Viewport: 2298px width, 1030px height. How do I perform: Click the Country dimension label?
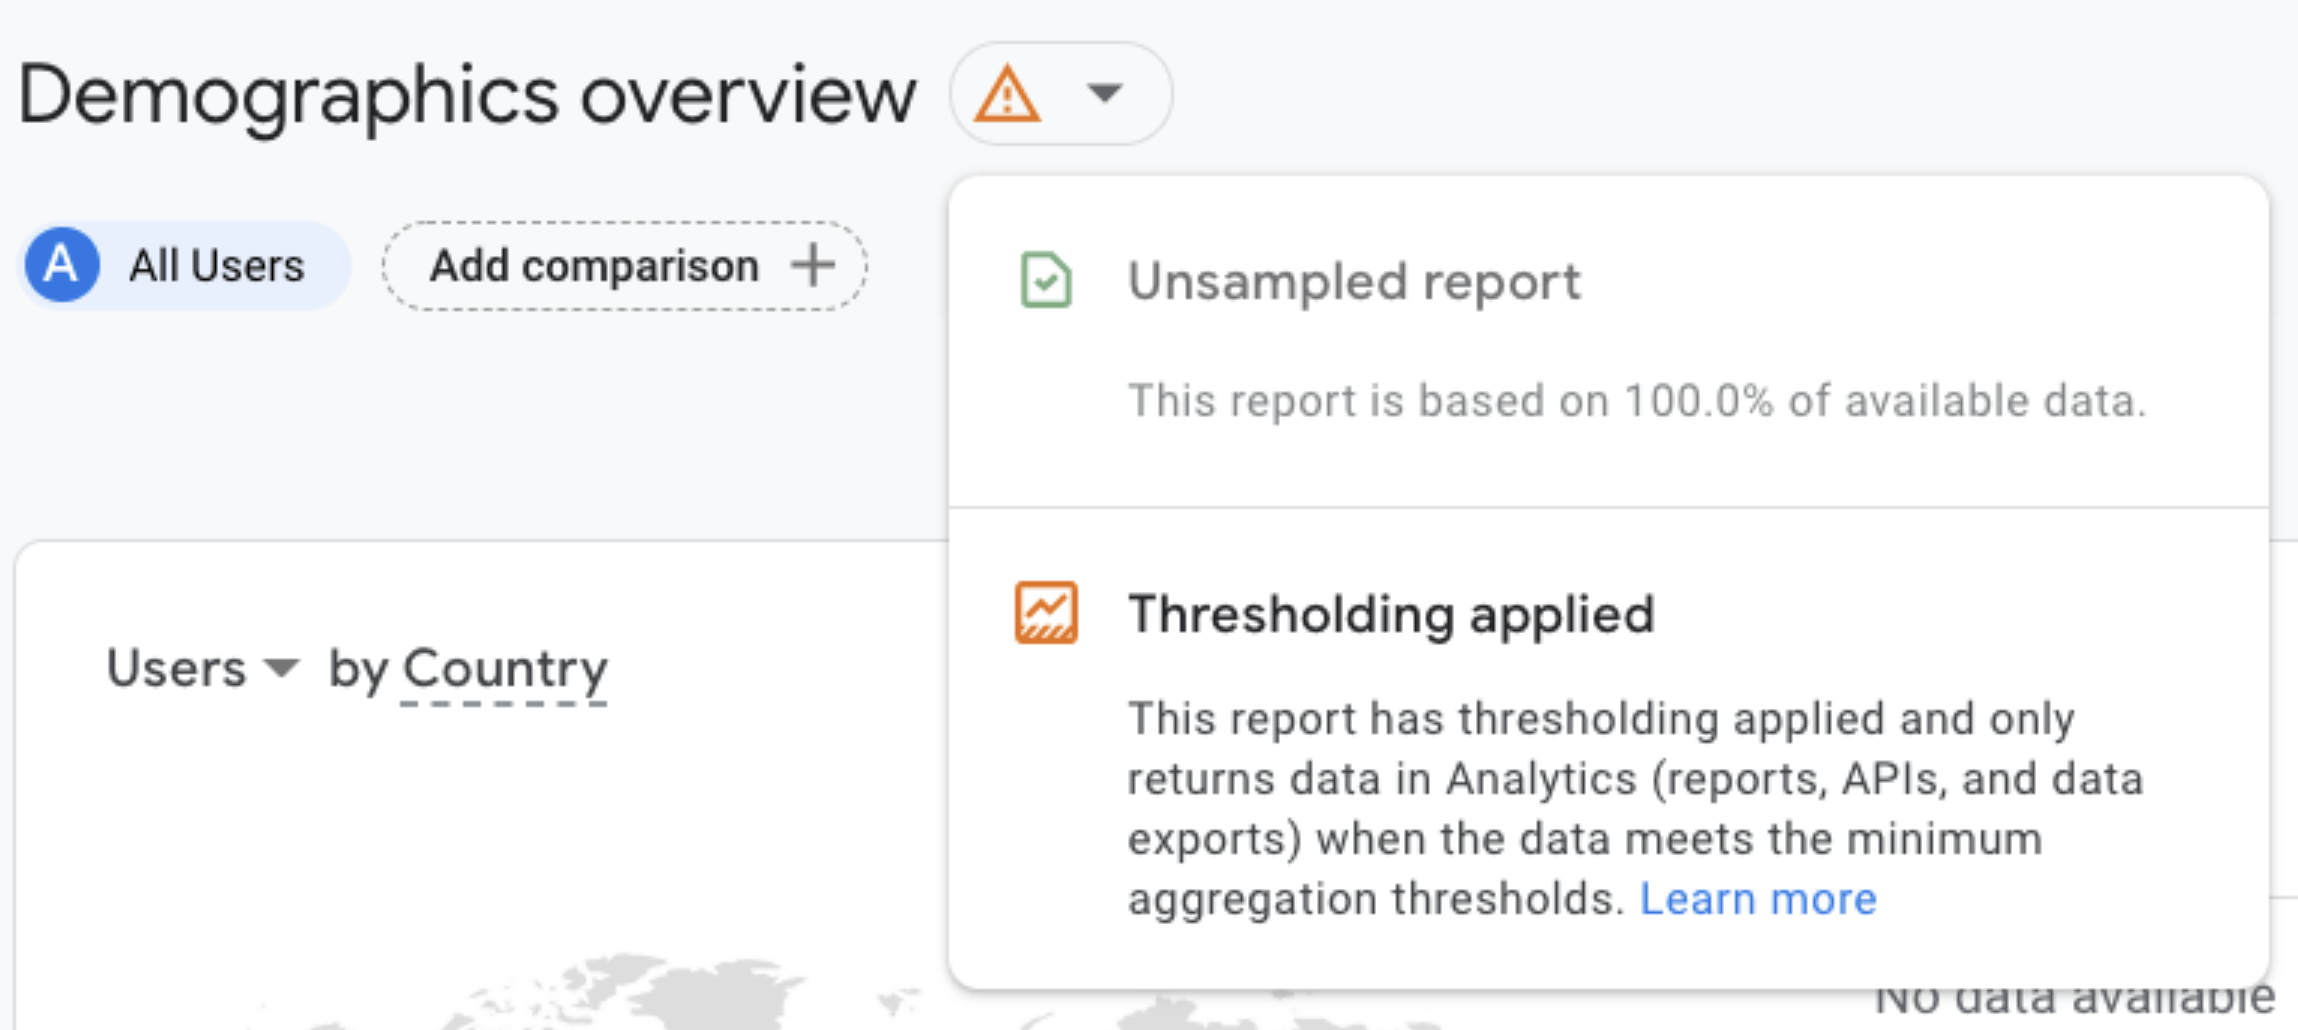pos(504,670)
